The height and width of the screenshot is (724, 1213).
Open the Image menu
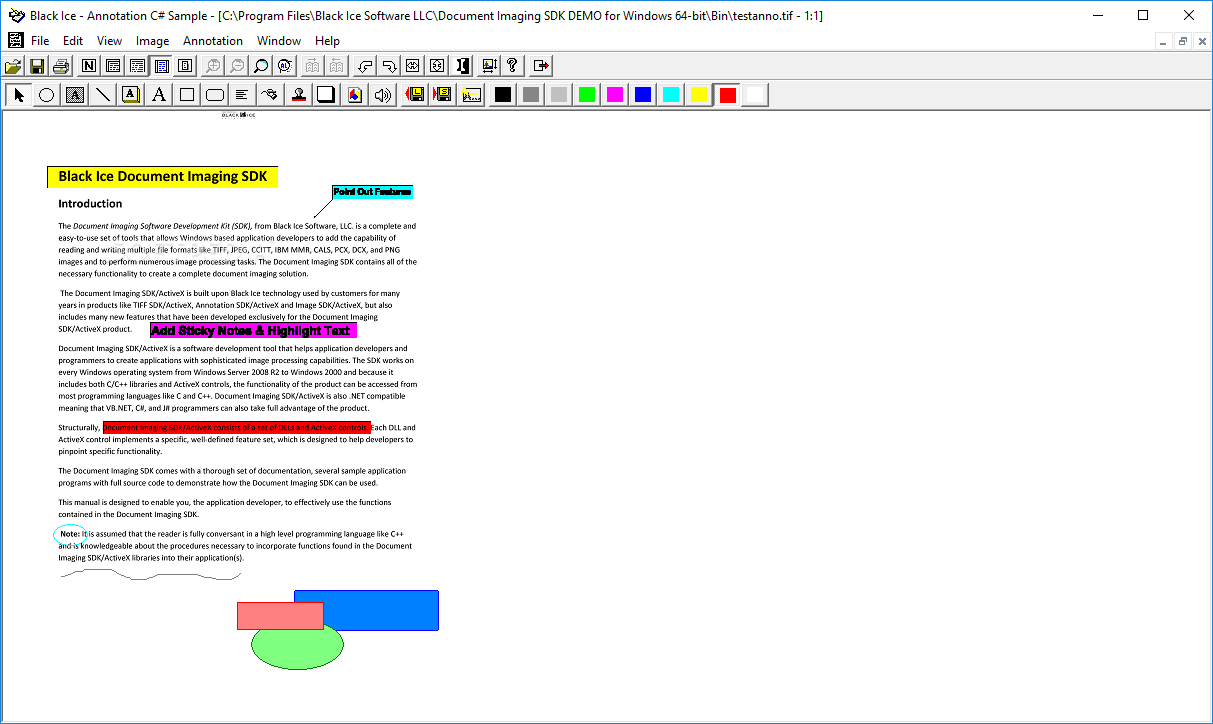[153, 41]
